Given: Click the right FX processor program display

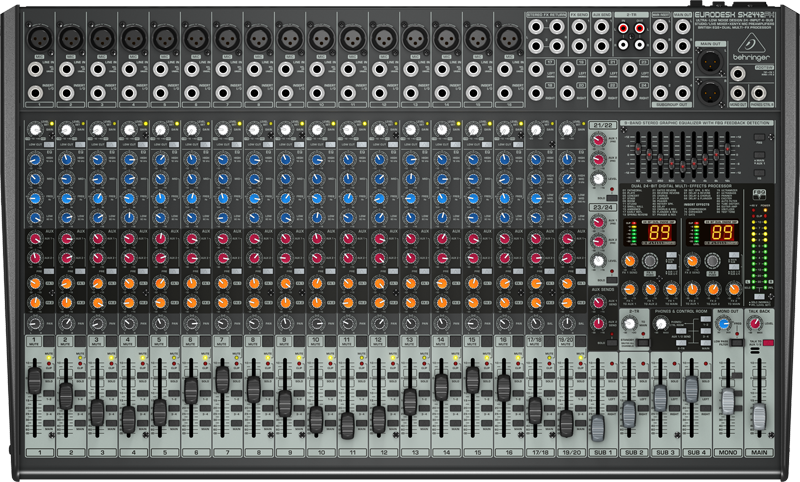Looking at the screenshot, I should click(x=715, y=233).
